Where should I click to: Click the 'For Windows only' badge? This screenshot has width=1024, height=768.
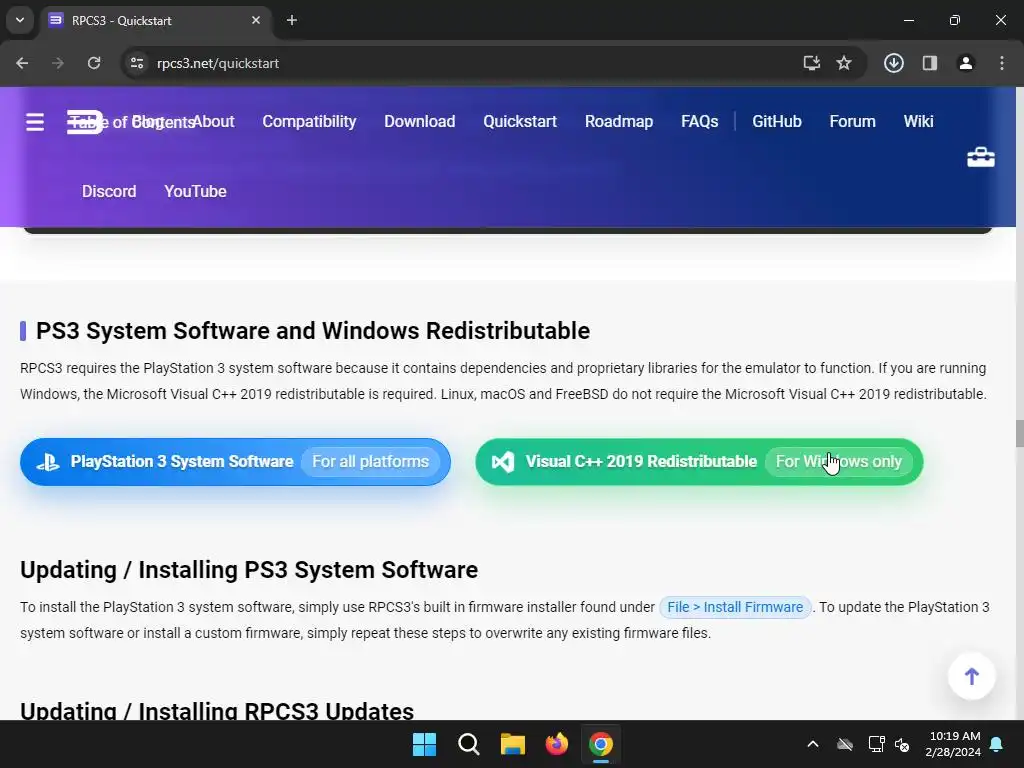click(x=839, y=462)
